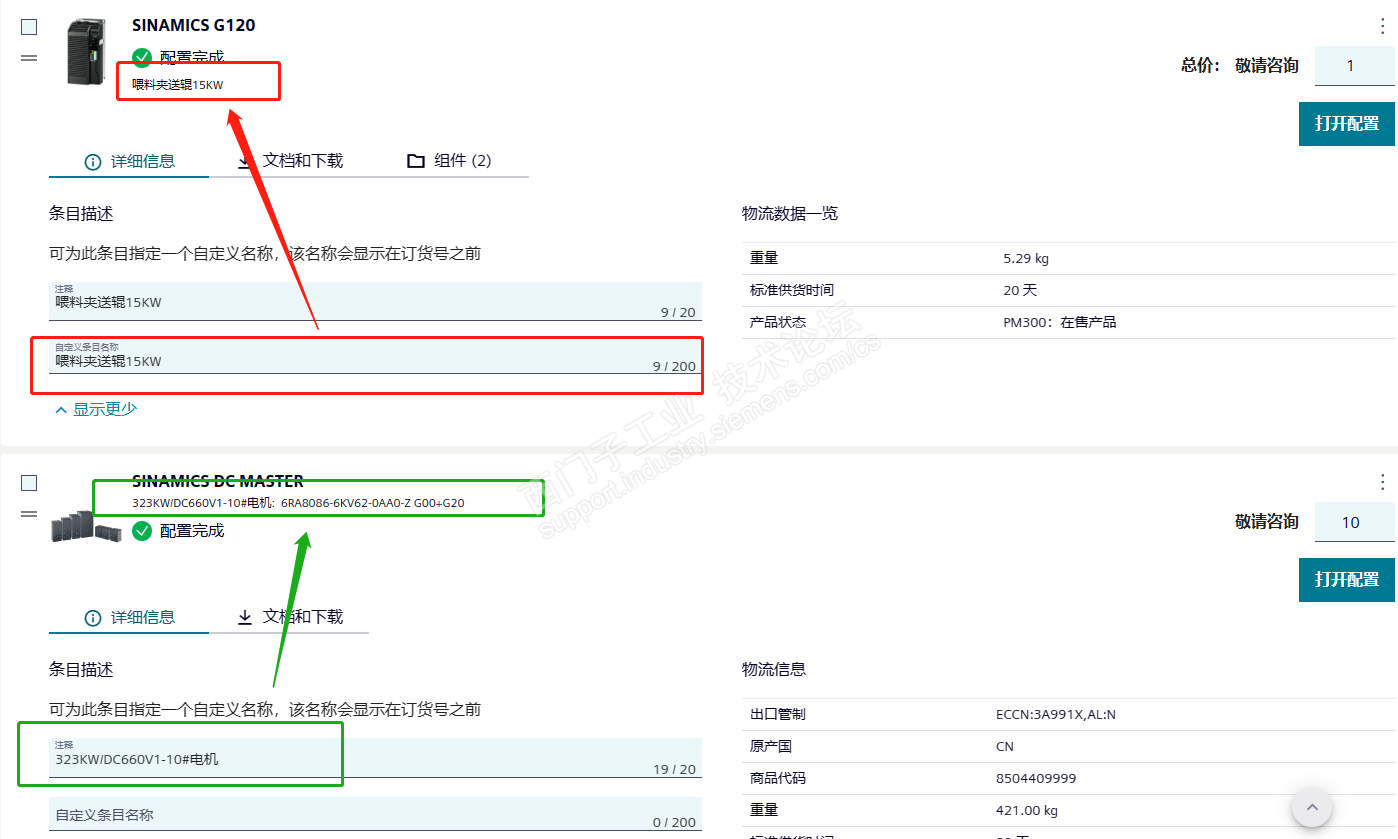Click the SINAMICS DC MASTER product title
The image size is (1398, 839).
point(218,481)
